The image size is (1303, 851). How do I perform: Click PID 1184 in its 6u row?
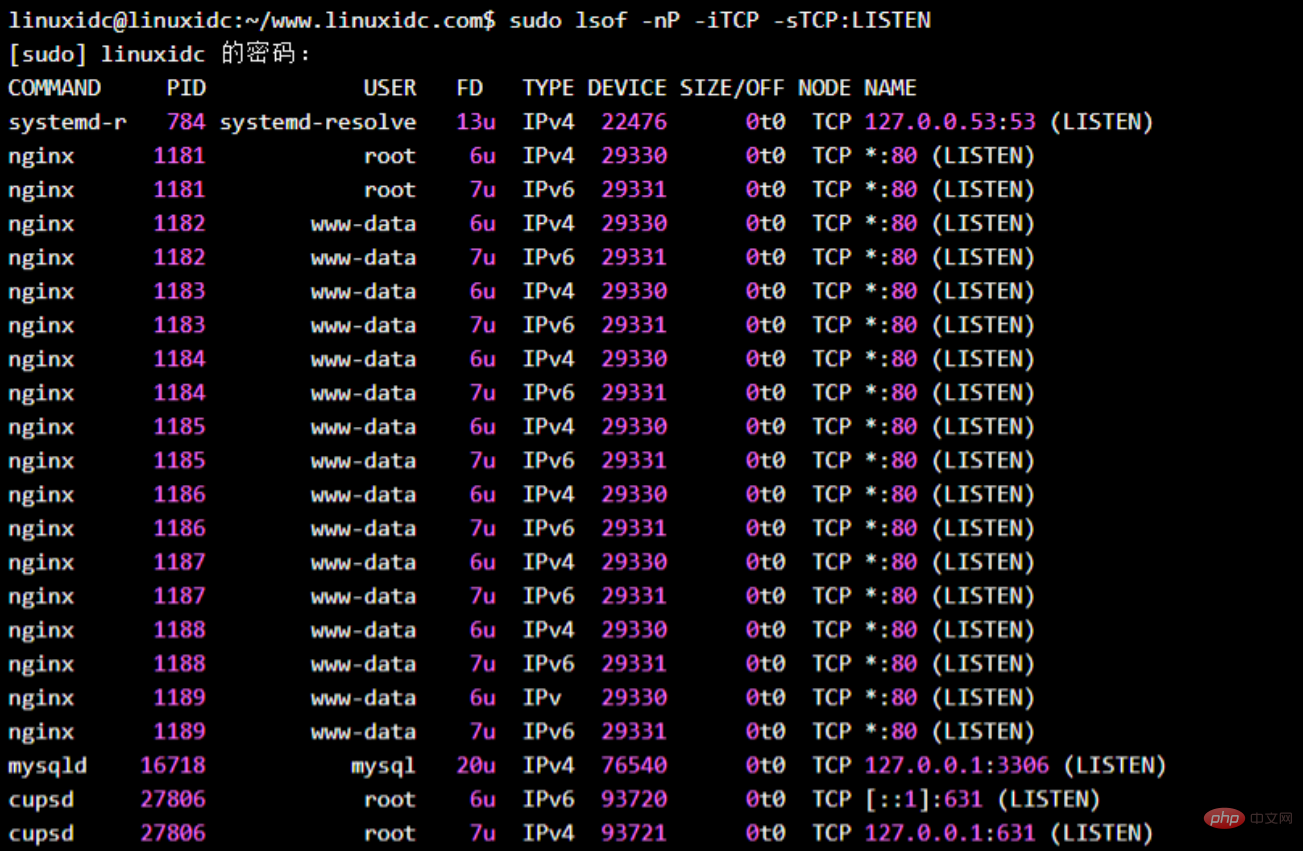[180, 359]
